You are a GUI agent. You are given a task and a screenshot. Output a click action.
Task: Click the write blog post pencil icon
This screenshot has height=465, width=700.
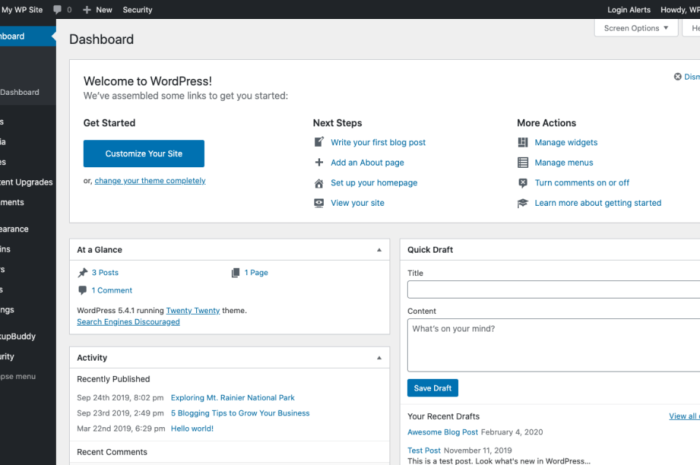(x=319, y=142)
